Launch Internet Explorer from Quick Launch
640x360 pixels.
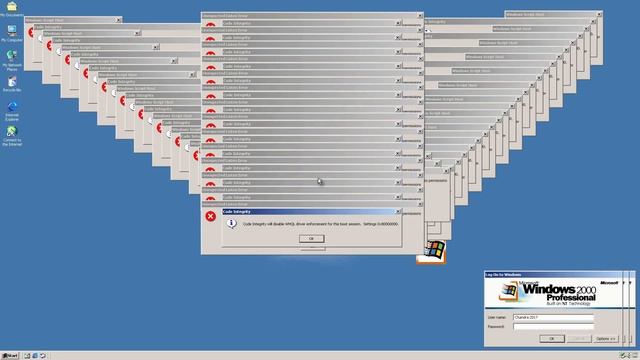pos(35,356)
